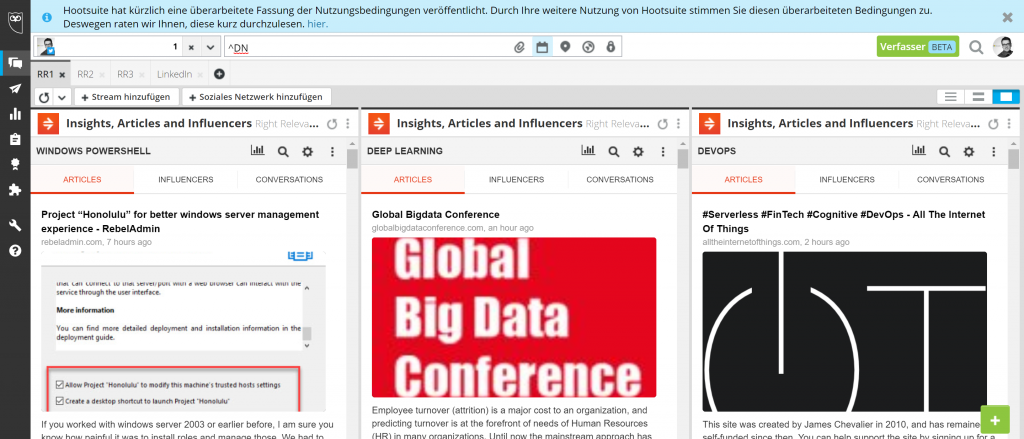Image resolution: width=1024 pixels, height=439 pixels.
Task: Open Help question mark icon
Action: click(15, 250)
